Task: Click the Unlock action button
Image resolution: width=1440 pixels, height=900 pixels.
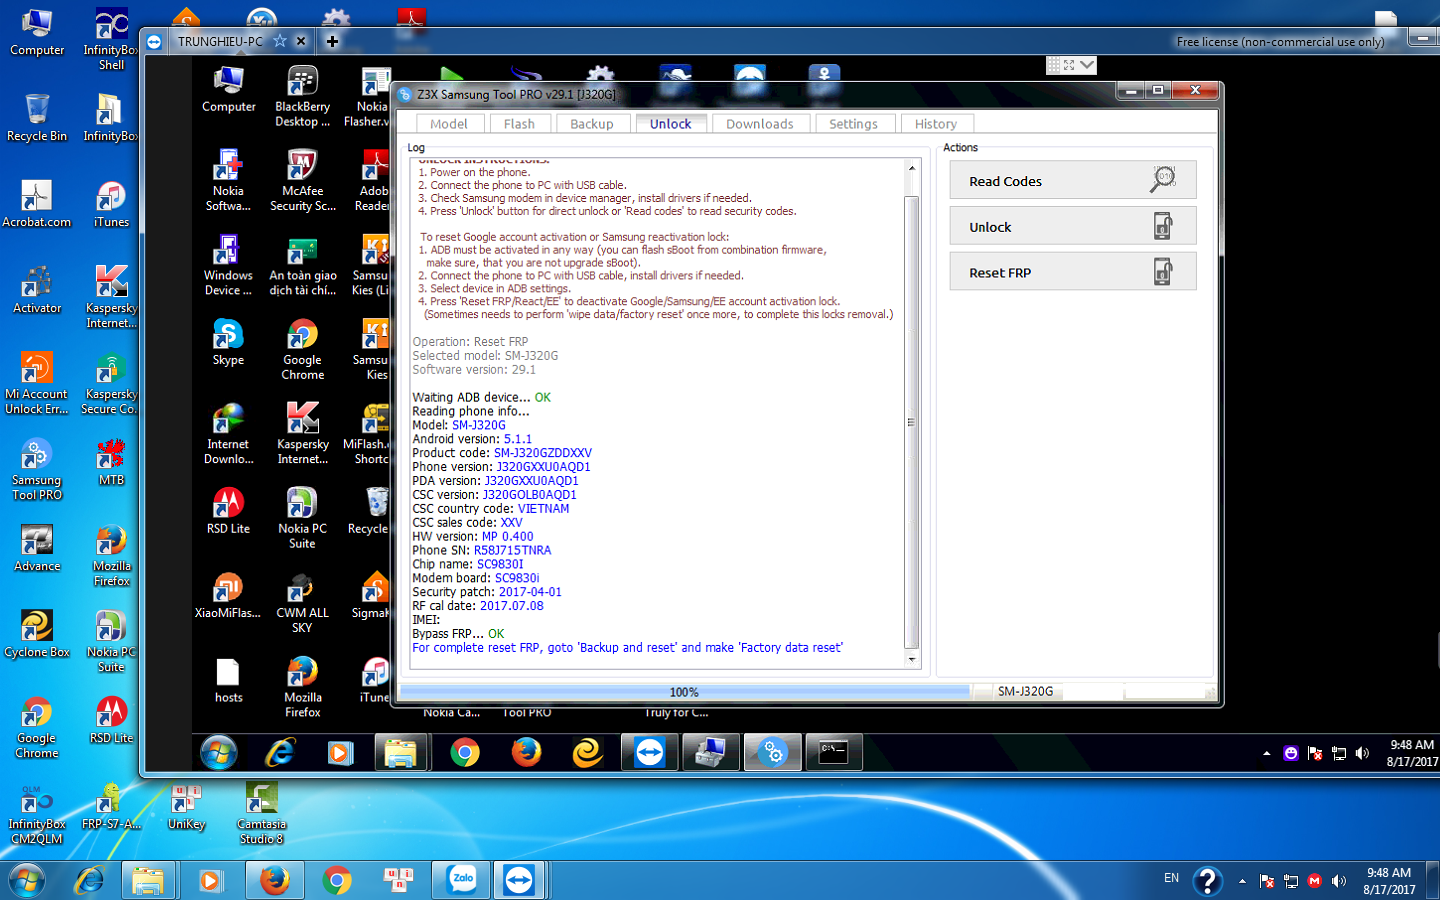Action: click(1073, 226)
